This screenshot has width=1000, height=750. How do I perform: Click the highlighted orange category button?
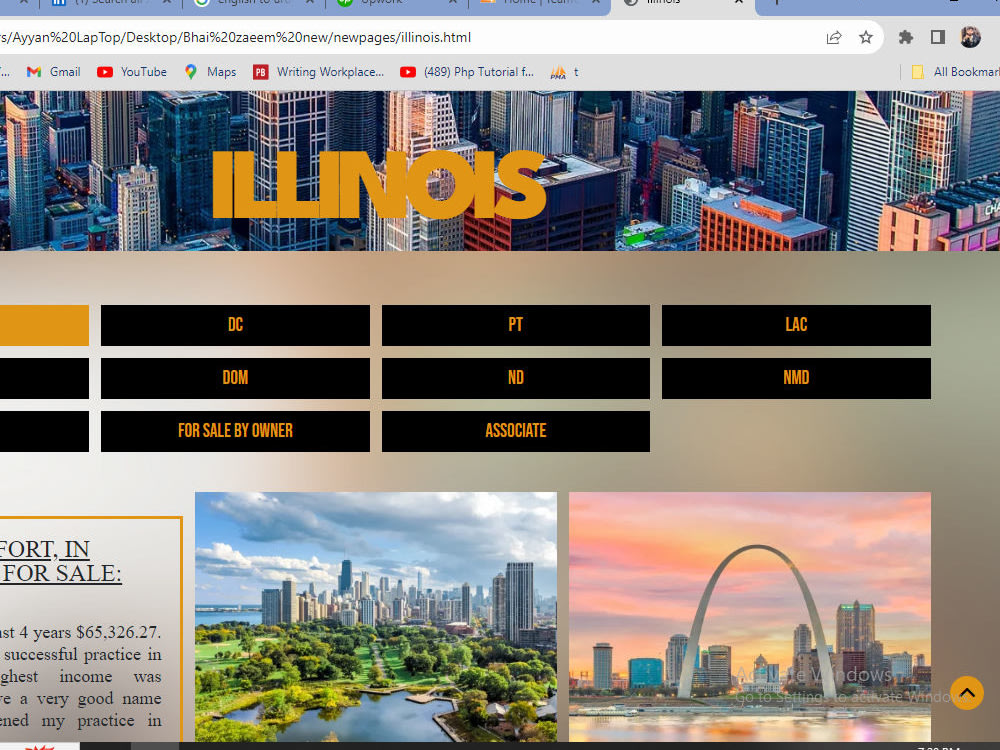point(44,325)
